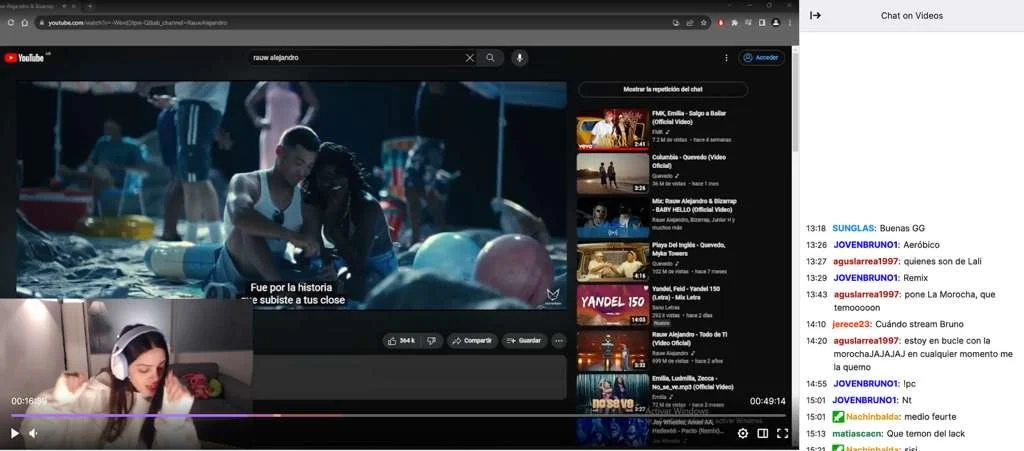The image size is (1024, 451).
Task: Click the Guardar save button
Action: point(524,341)
